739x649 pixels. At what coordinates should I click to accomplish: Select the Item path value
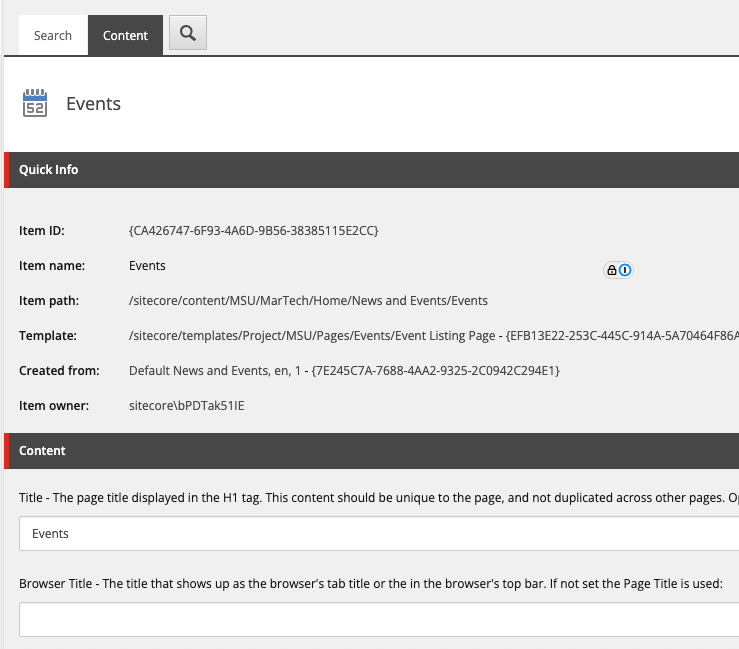[308, 301]
